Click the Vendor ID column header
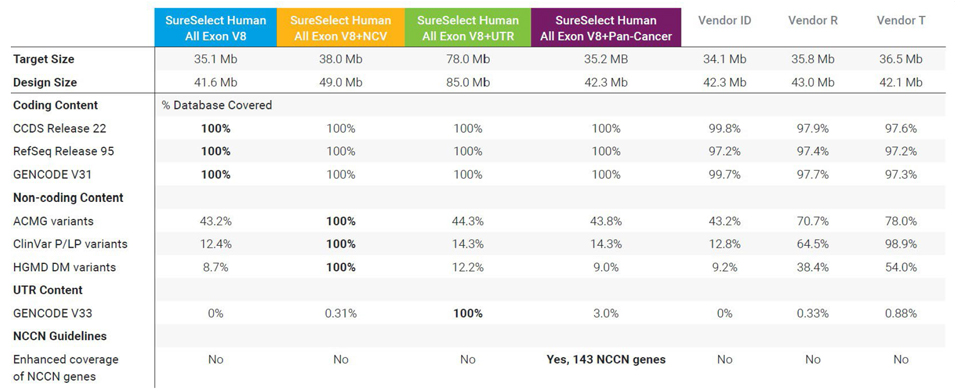This screenshot has height=392, width=960. click(x=724, y=20)
